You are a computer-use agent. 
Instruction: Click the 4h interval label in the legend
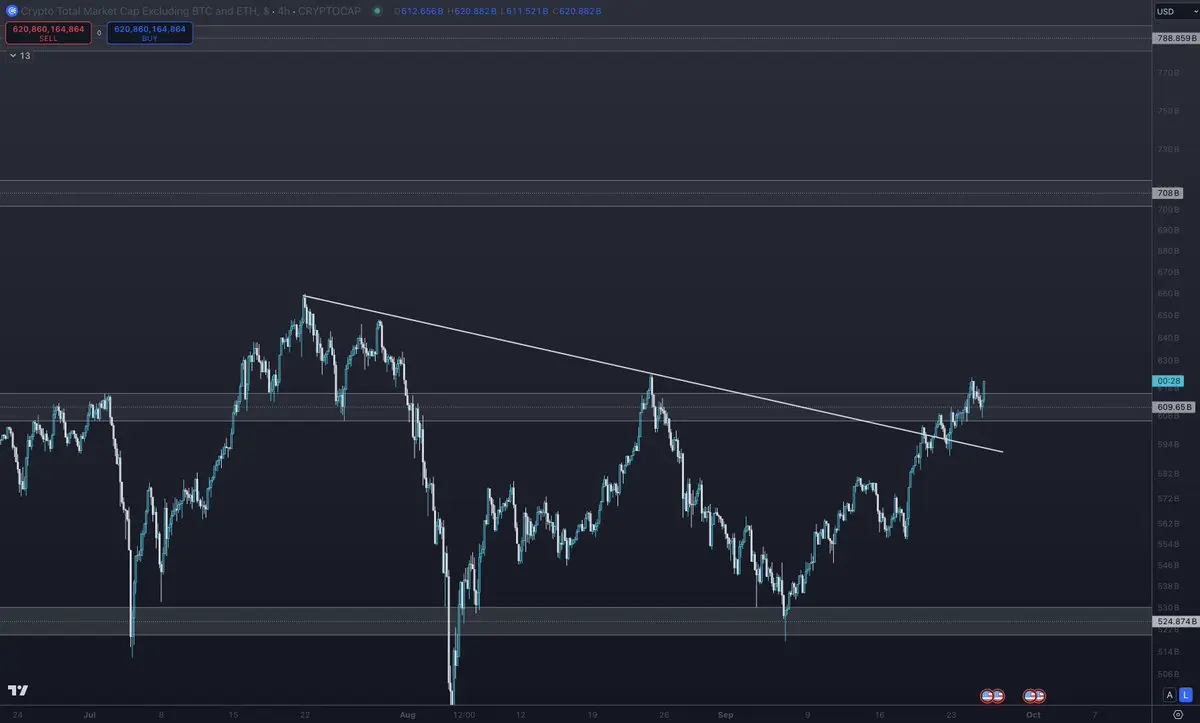tap(285, 10)
